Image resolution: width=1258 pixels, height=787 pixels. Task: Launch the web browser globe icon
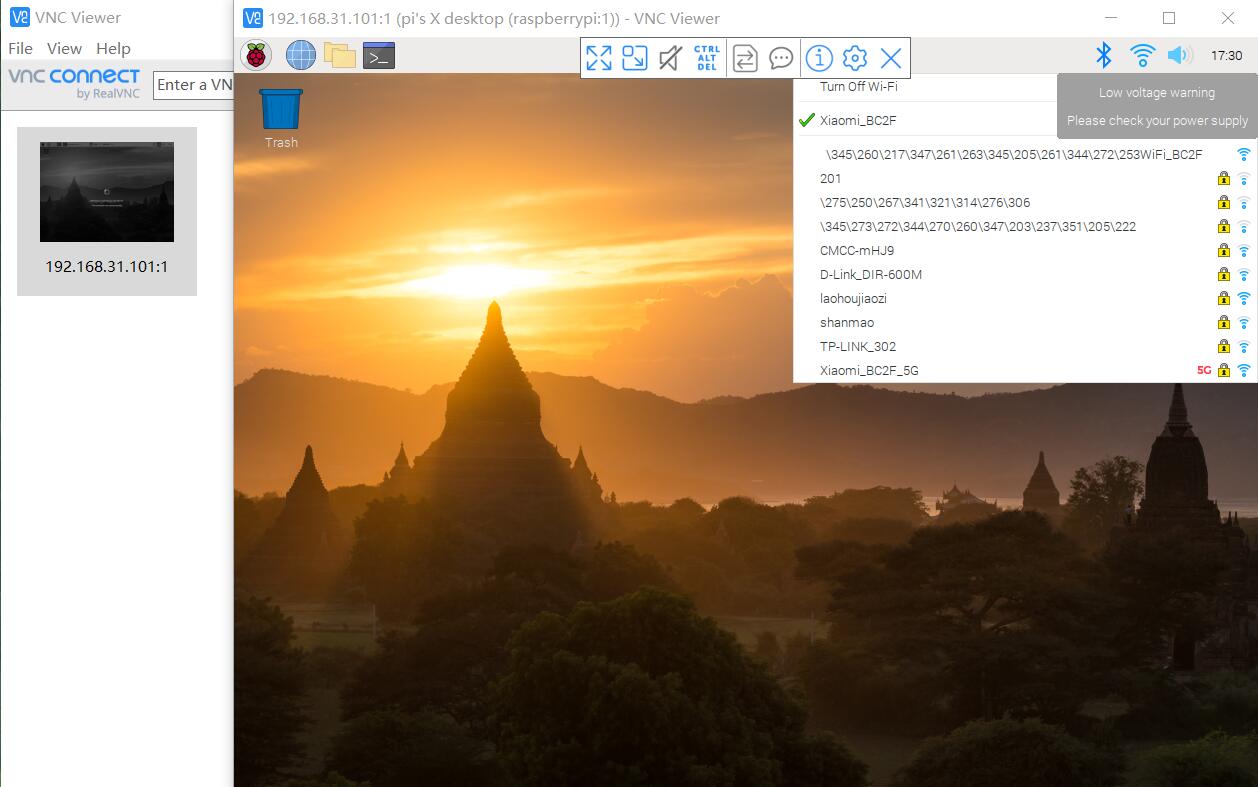(x=300, y=56)
